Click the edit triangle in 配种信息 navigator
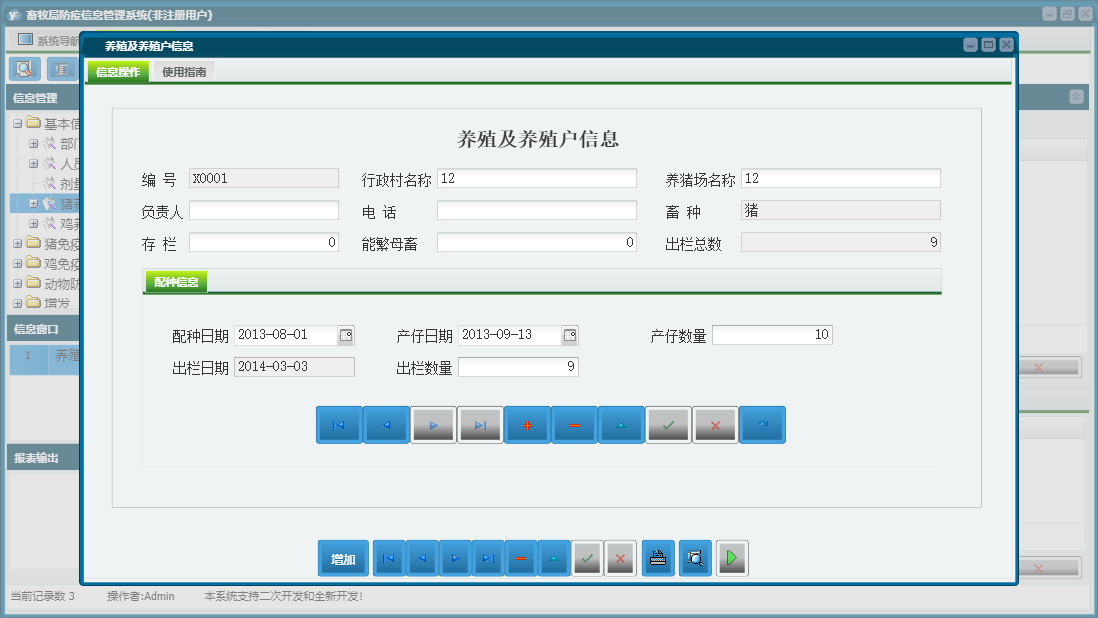 pyautogui.click(x=621, y=425)
